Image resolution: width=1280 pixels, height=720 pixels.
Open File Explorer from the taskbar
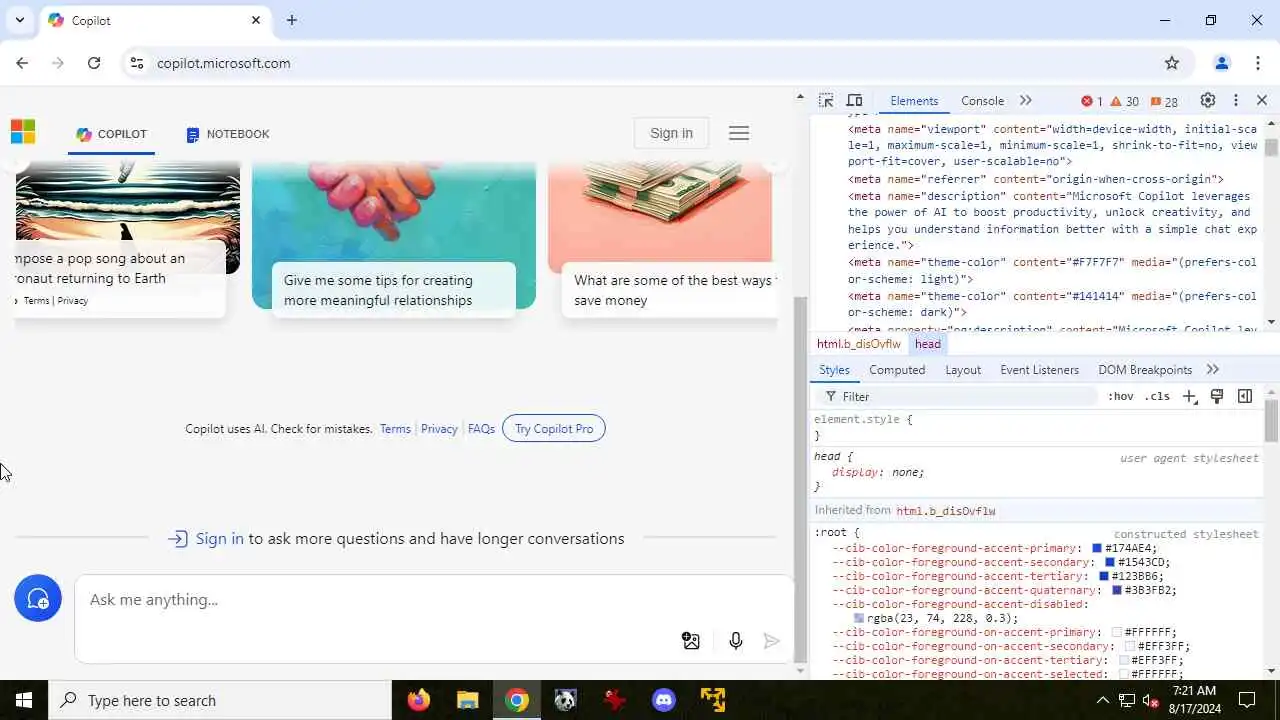[468, 700]
